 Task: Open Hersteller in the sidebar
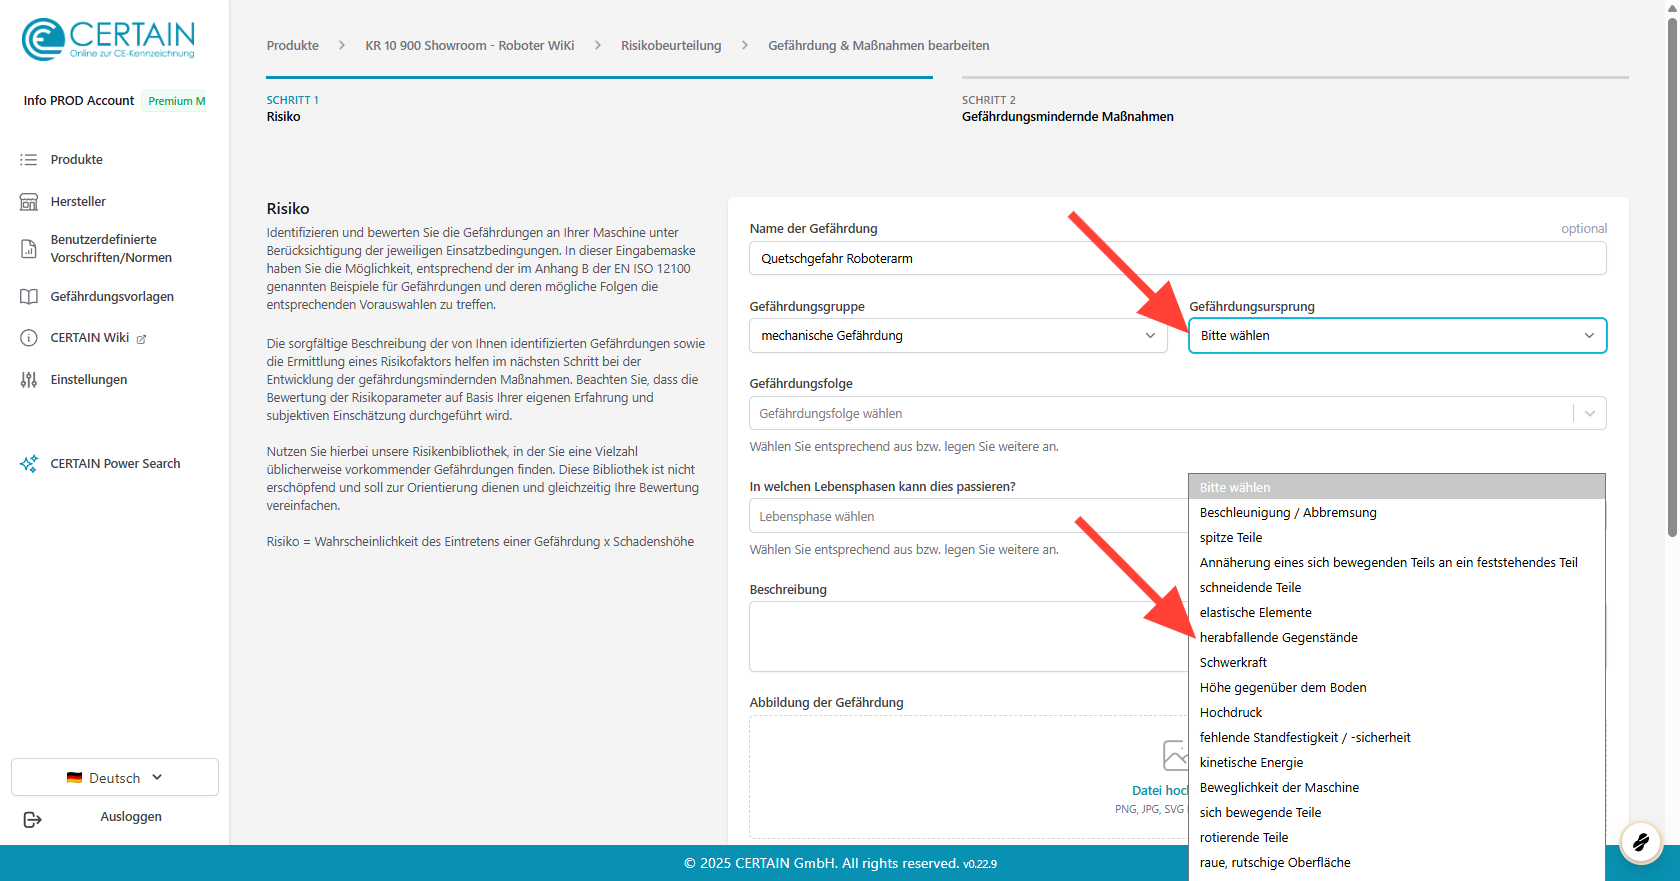pyautogui.click(x=78, y=202)
